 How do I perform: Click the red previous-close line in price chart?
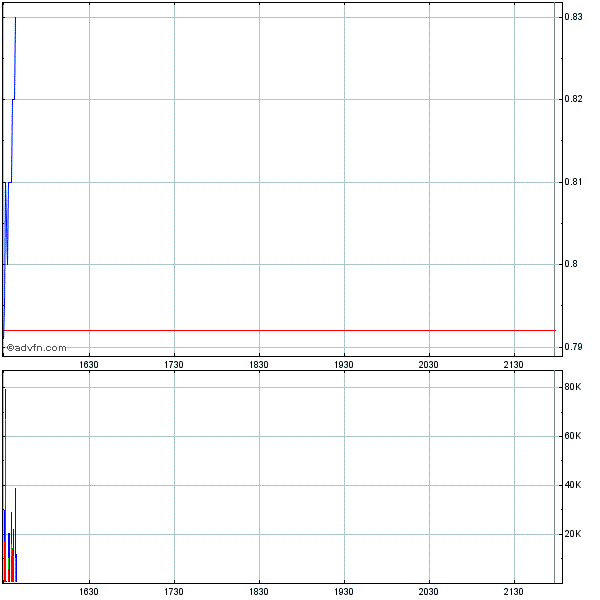[279, 330]
